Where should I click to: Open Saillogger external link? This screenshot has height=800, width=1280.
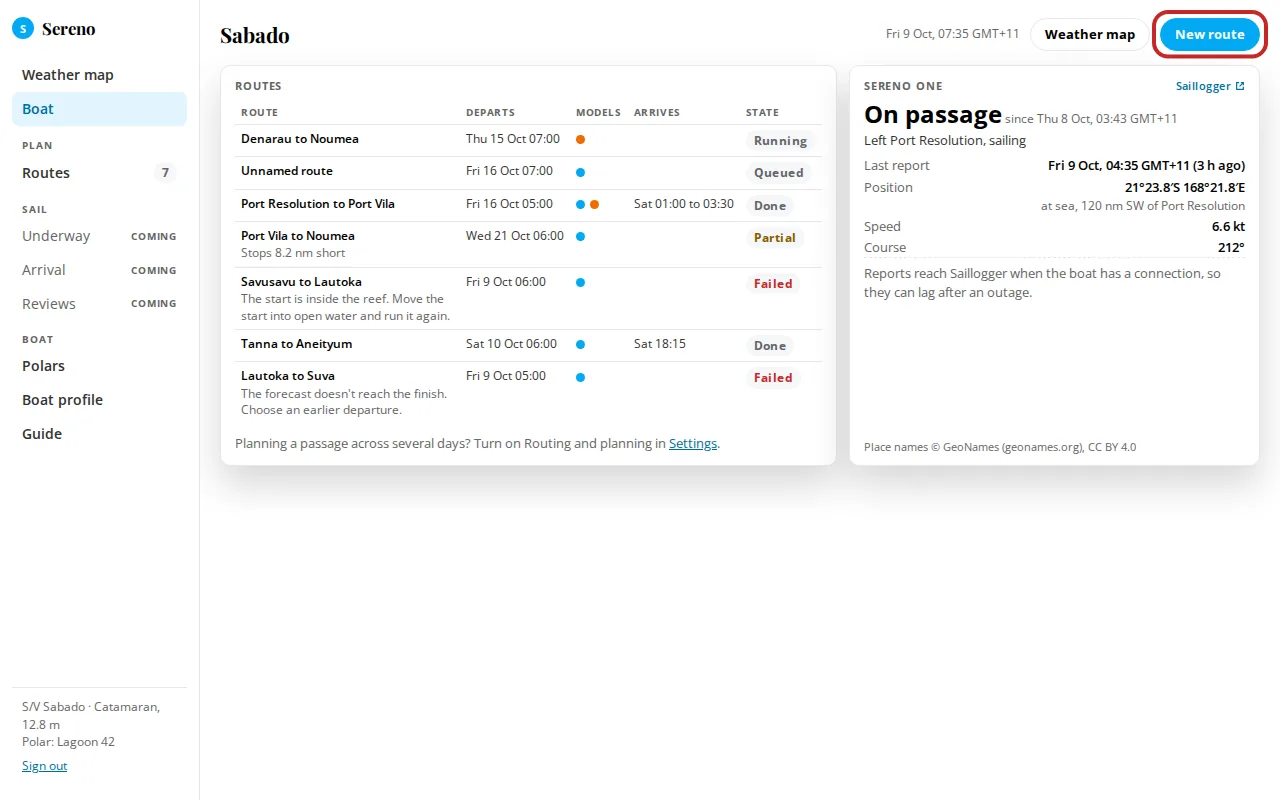tap(1210, 86)
